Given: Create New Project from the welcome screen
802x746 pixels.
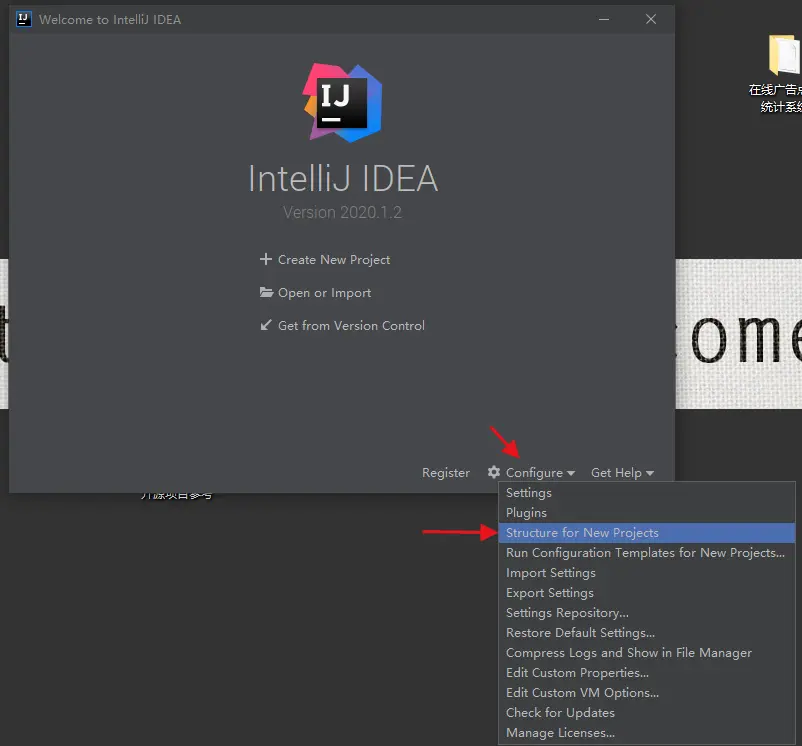Looking at the screenshot, I should coord(325,260).
